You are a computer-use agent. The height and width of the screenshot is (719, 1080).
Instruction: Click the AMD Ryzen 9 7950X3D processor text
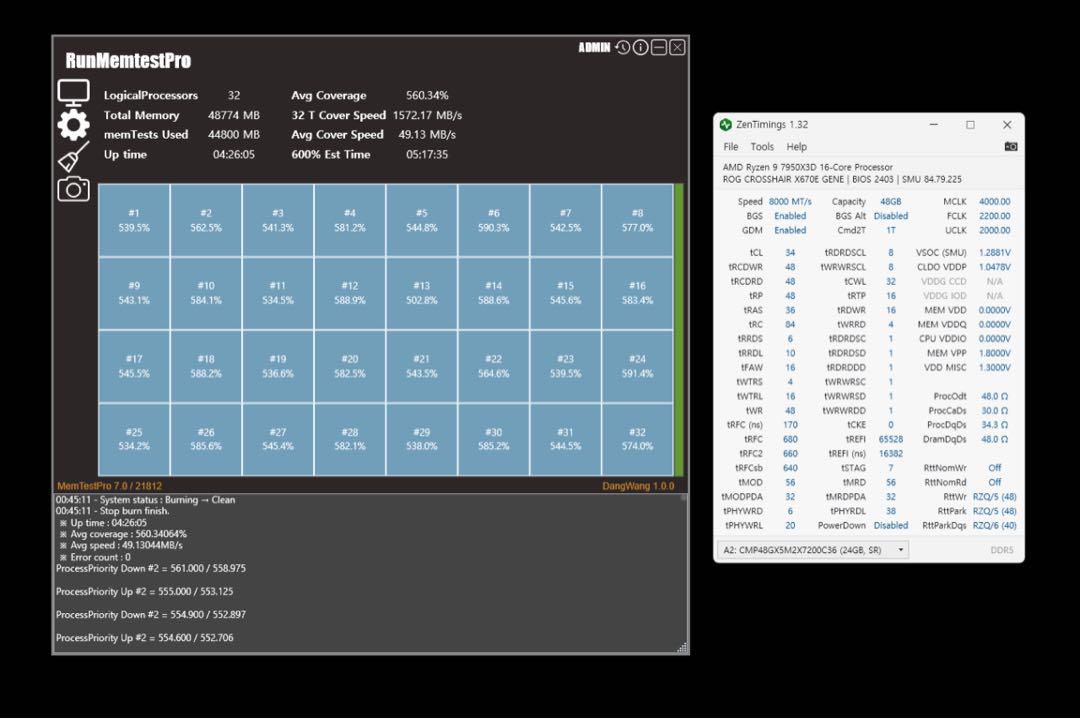pos(807,167)
